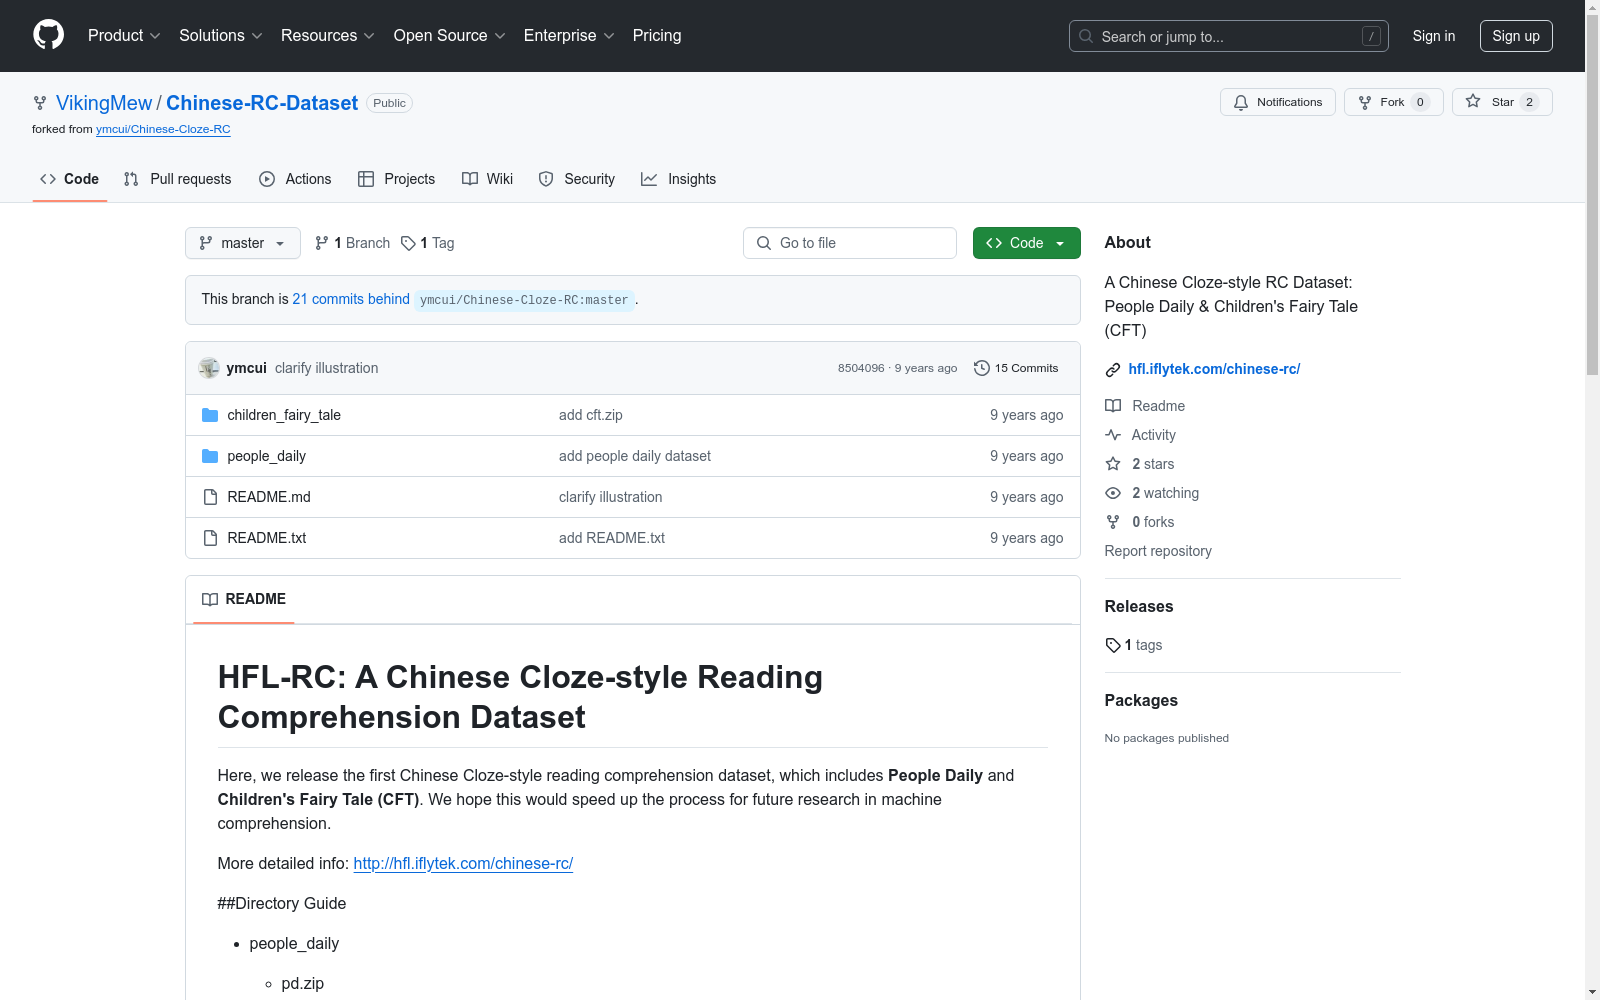Click the 8504096 commit hash
The image size is (1600, 1000).
click(x=861, y=368)
